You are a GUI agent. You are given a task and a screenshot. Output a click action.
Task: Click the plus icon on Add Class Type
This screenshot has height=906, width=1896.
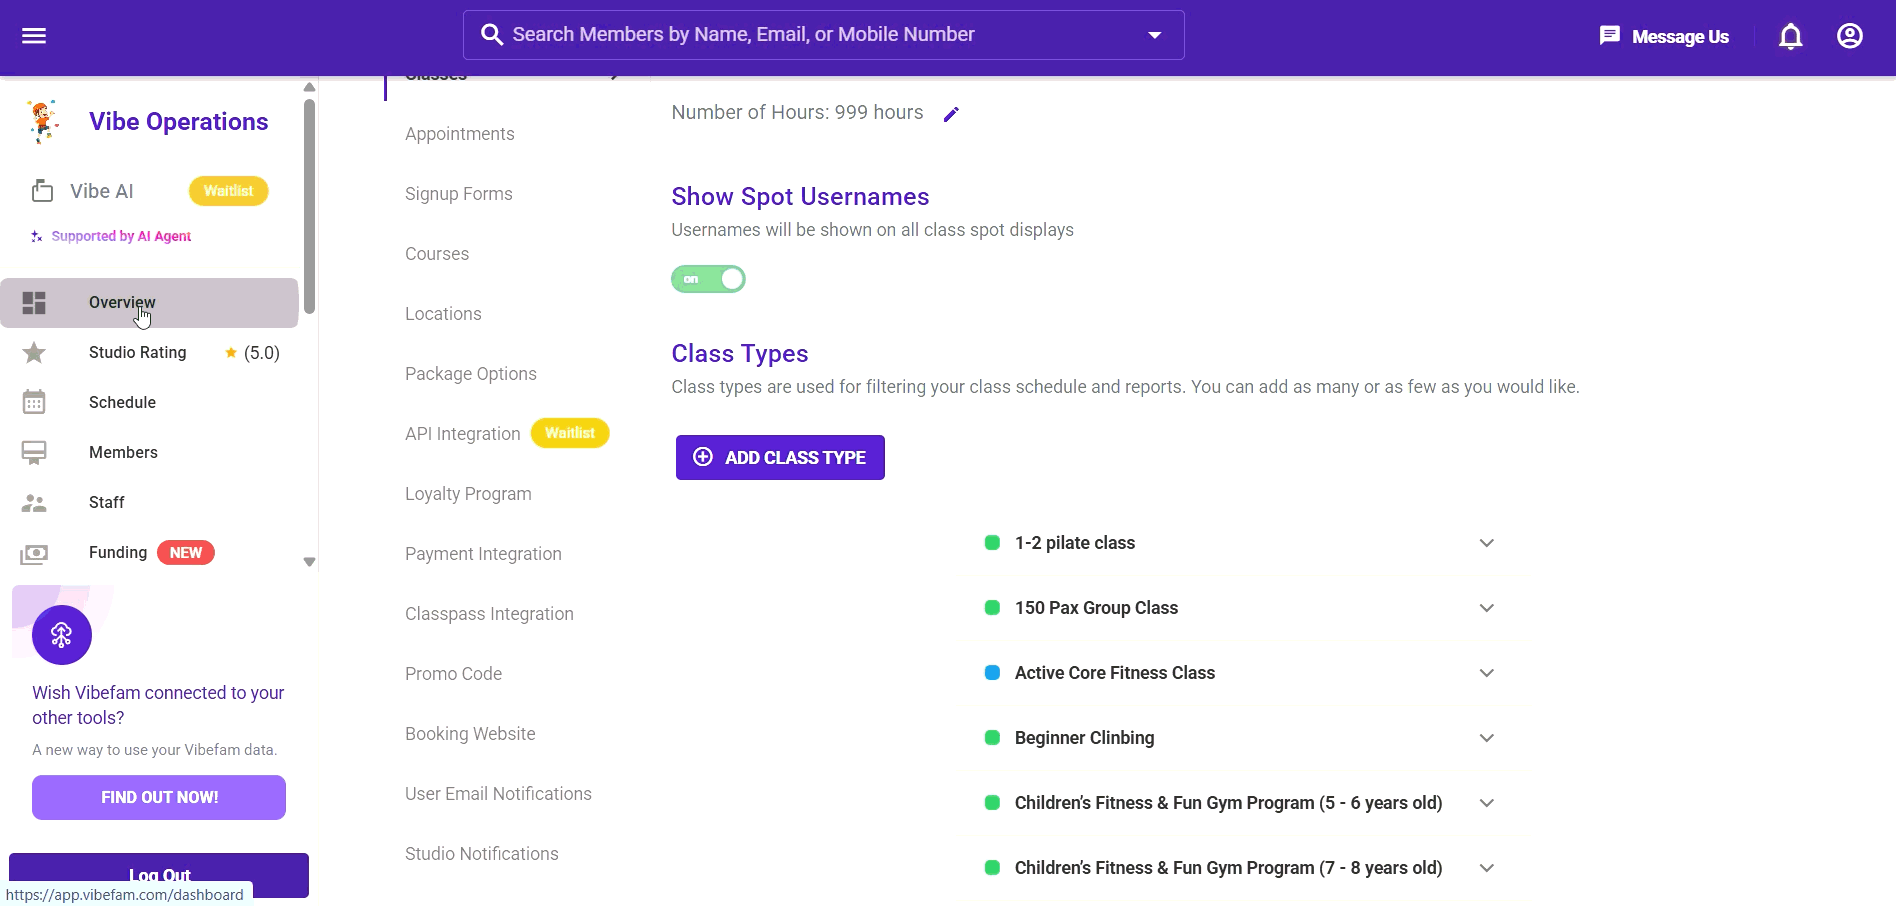coord(703,457)
